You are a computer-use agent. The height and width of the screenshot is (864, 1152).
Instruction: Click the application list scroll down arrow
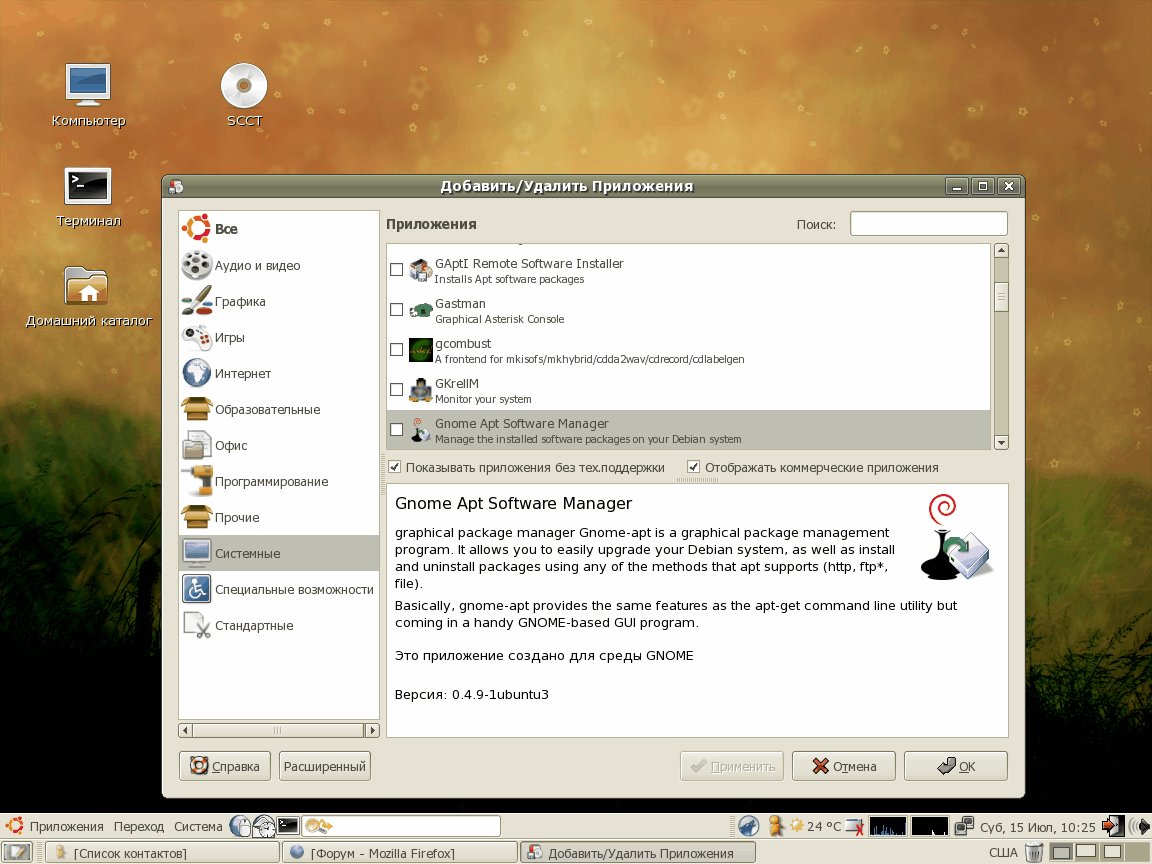1001,442
